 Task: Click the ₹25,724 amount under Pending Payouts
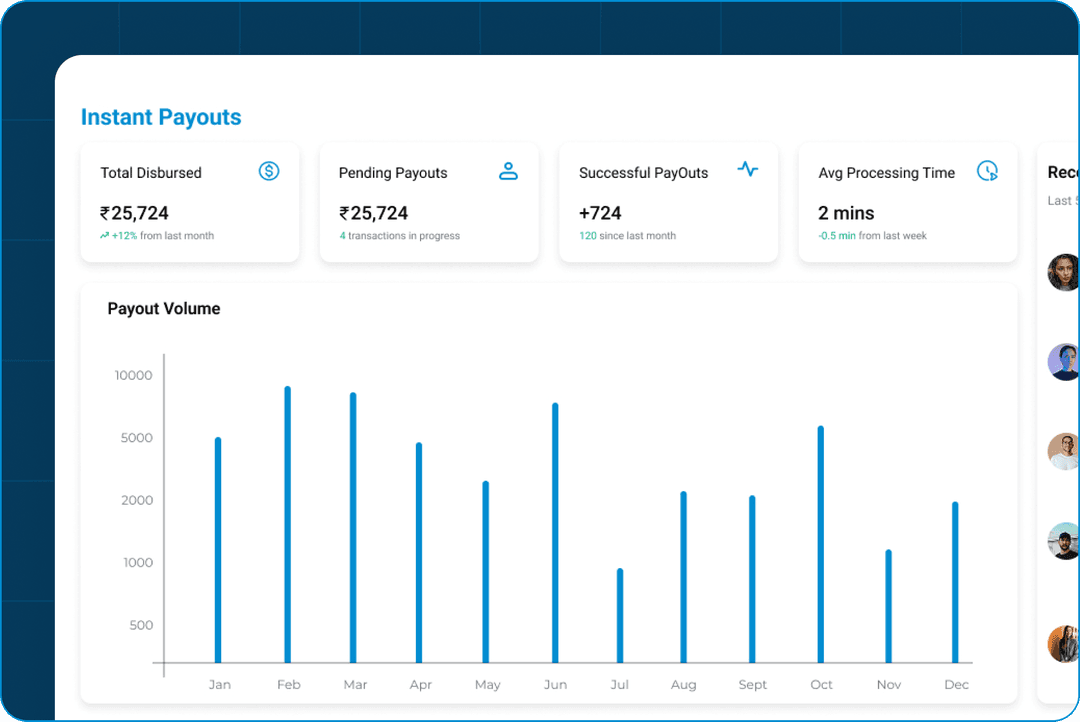pyautogui.click(x=373, y=213)
